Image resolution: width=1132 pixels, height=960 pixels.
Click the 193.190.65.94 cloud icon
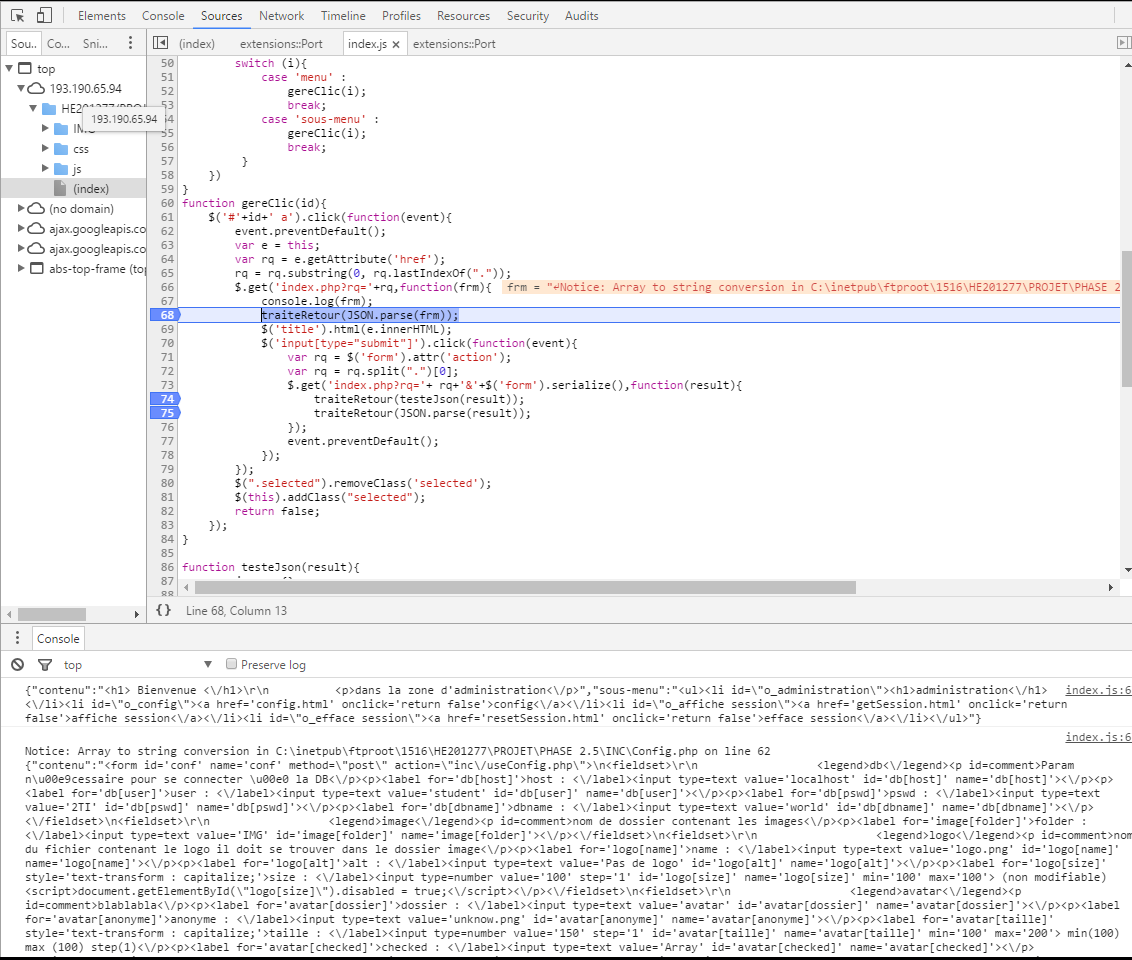(36, 88)
